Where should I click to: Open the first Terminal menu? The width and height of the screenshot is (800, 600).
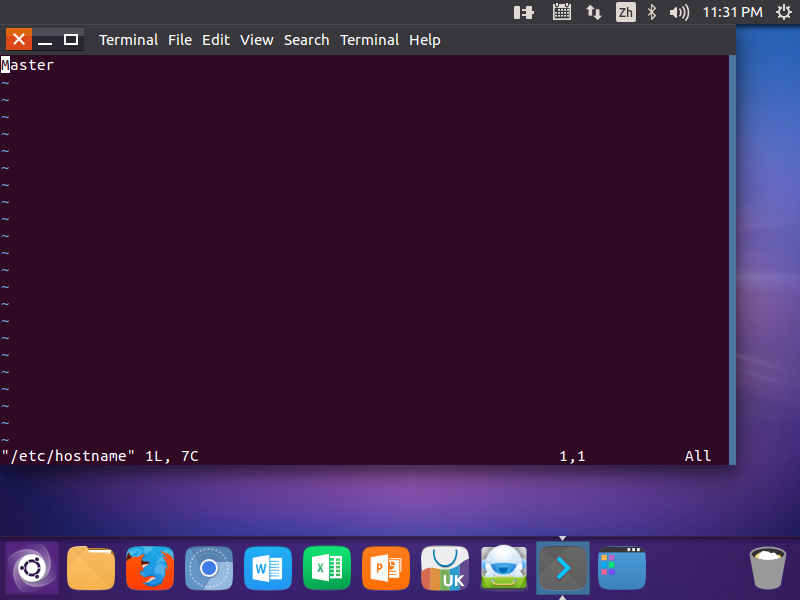pyautogui.click(x=128, y=40)
